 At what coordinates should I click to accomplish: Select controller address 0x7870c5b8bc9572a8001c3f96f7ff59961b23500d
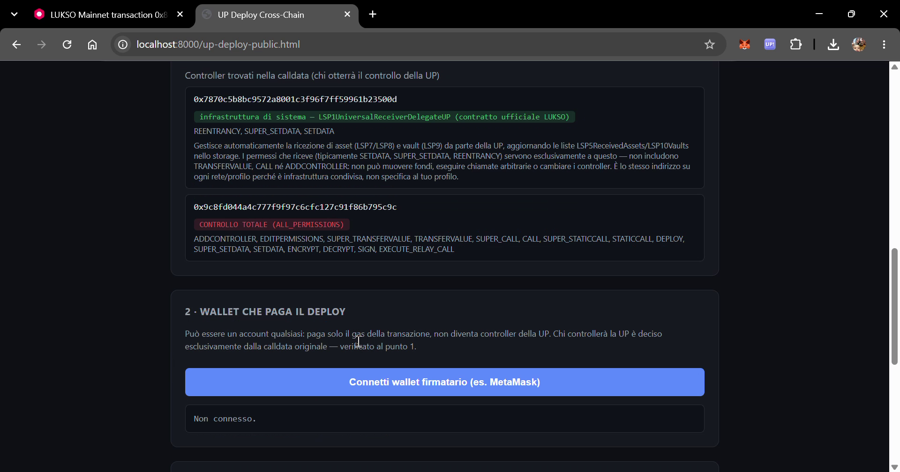295,99
